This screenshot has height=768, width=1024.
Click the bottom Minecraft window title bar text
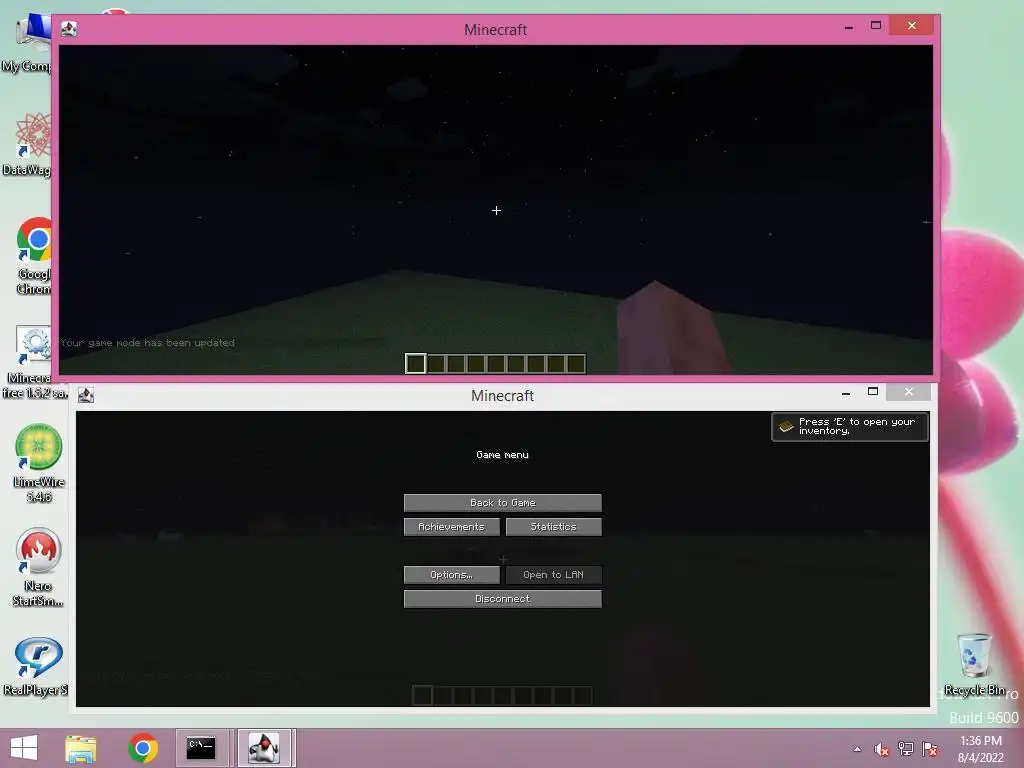[502, 396]
